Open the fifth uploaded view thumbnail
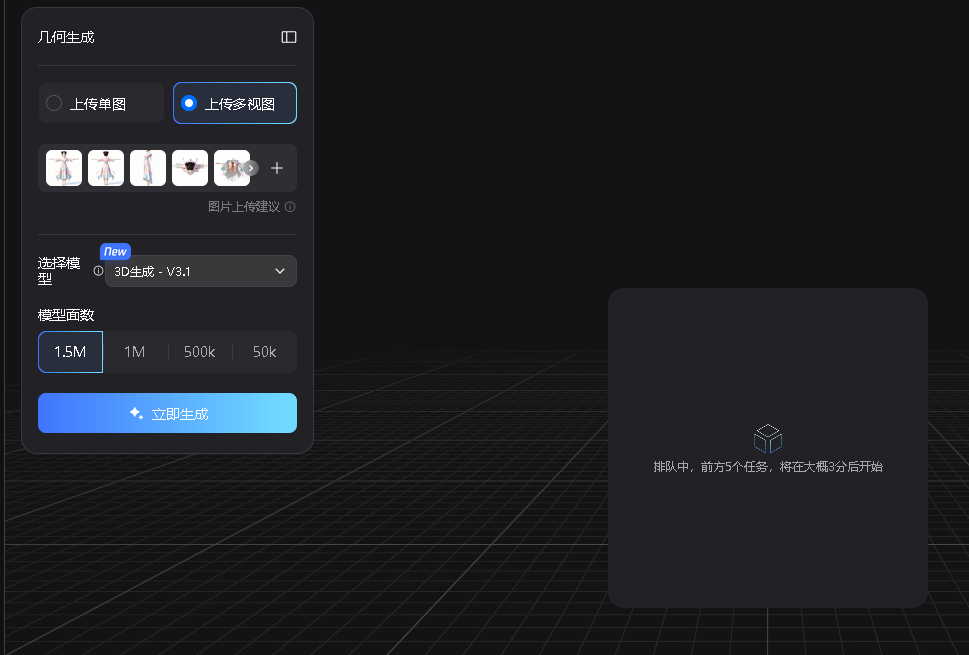Screen dimensions: 969x655 click(x=230, y=168)
